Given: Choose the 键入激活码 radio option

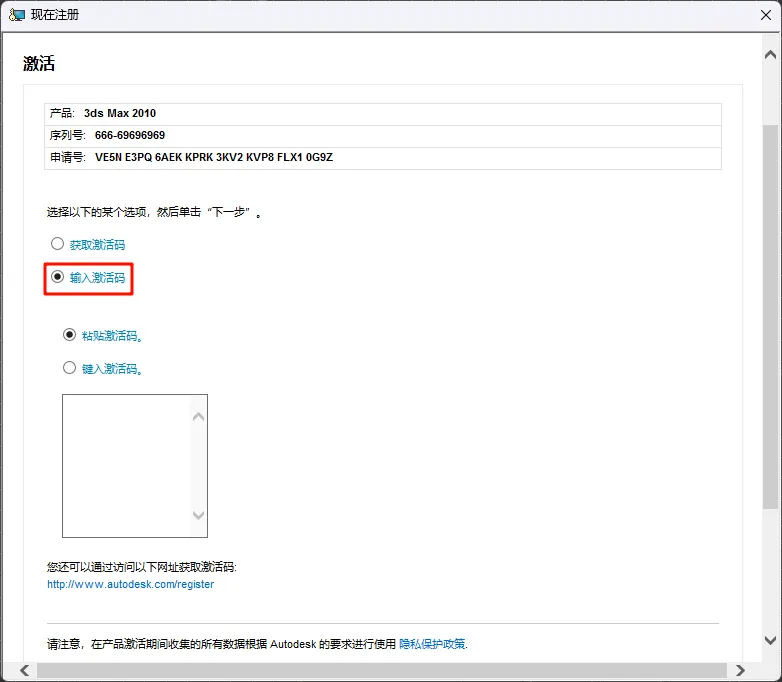Looking at the screenshot, I should pyautogui.click(x=69, y=368).
